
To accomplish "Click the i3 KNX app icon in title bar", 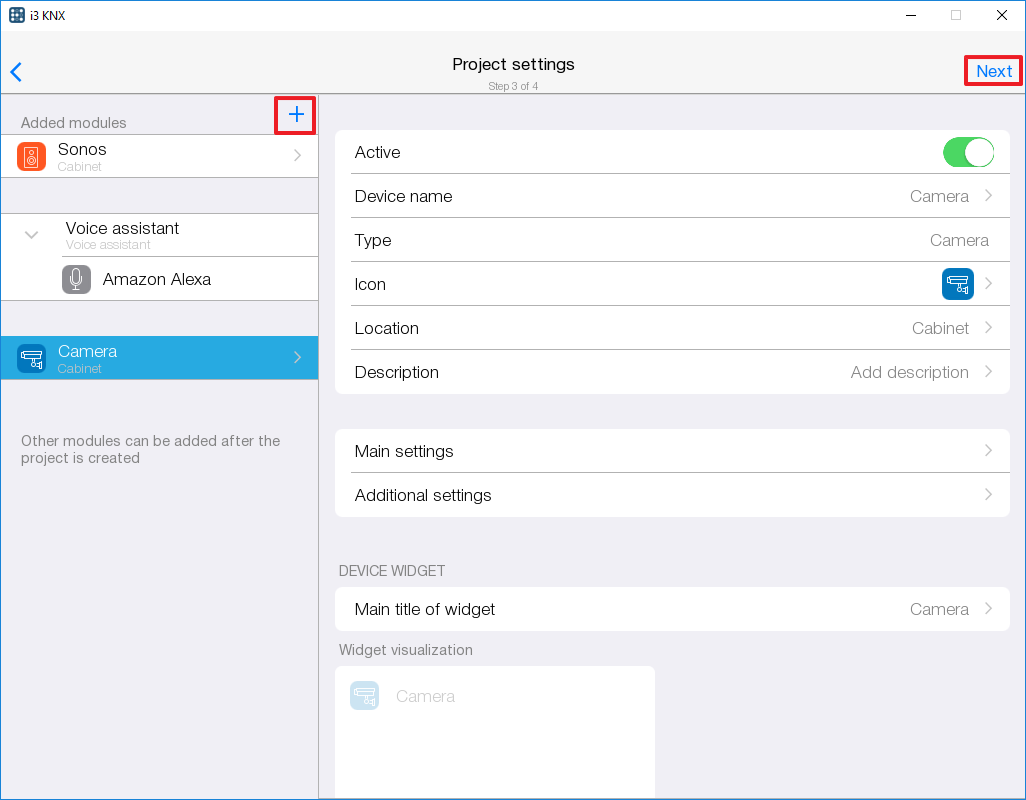I will pyautogui.click(x=16, y=15).
